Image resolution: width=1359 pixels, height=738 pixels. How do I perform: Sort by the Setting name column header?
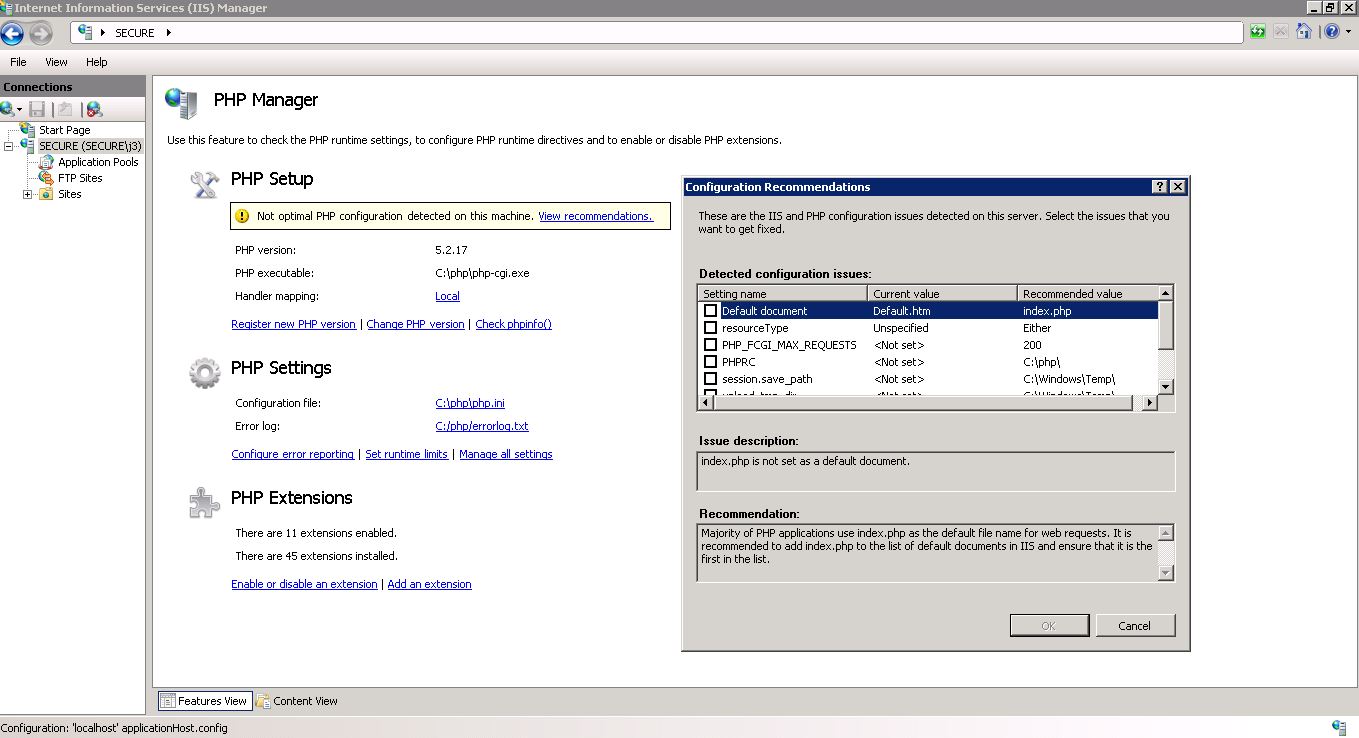[x=782, y=294]
